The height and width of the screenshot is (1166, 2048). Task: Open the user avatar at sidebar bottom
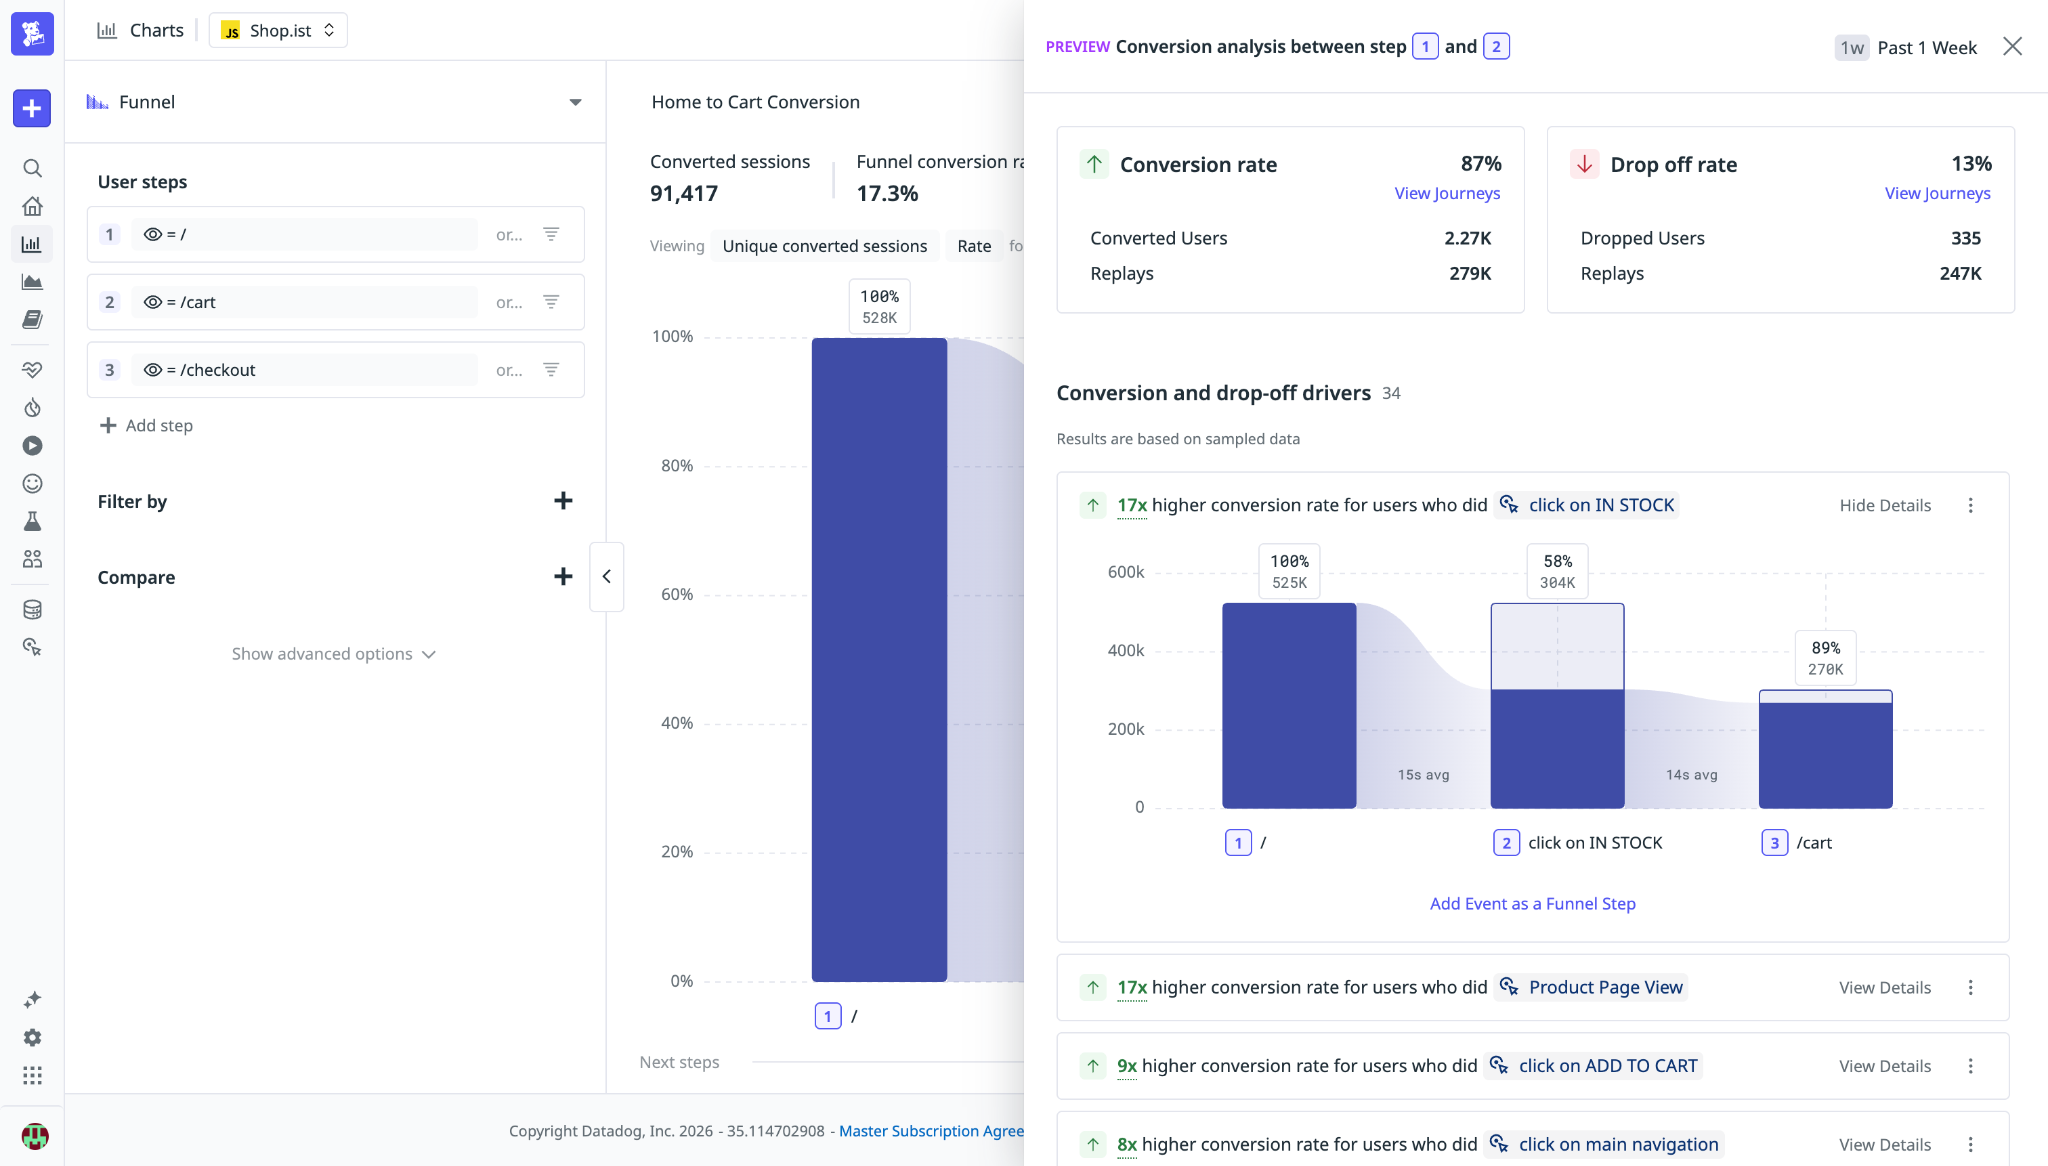click(35, 1136)
